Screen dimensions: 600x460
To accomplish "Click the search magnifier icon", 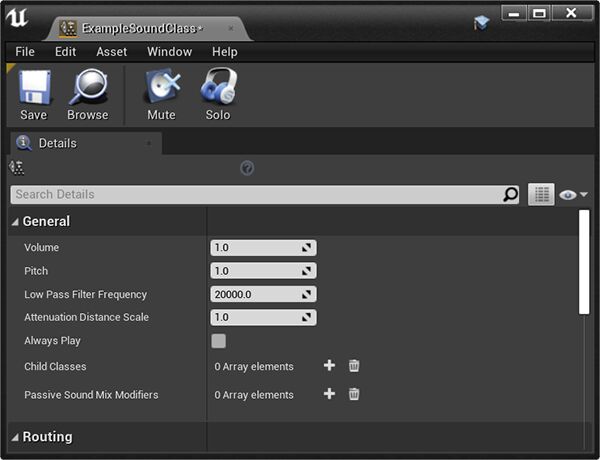I will click(510, 194).
